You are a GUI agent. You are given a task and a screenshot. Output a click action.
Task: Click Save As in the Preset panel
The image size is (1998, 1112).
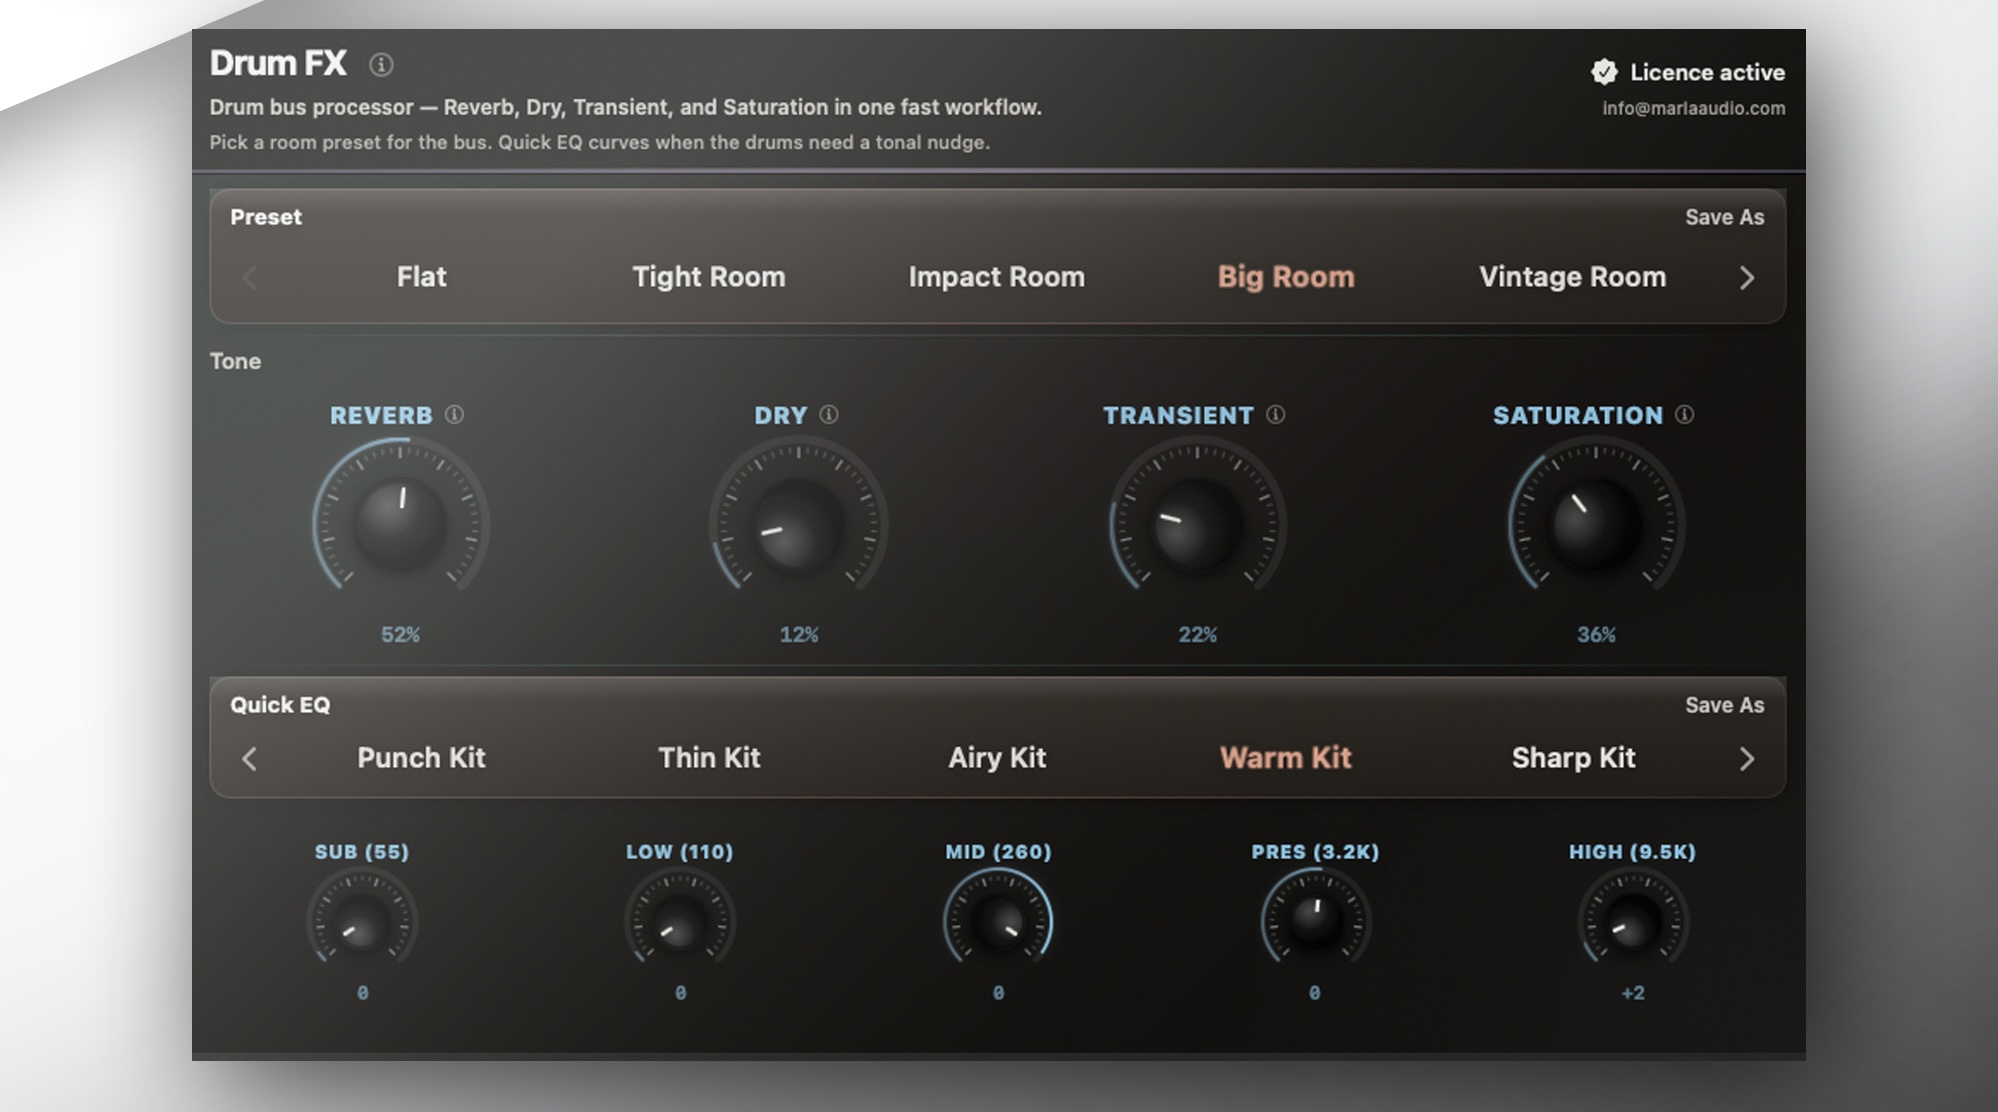pos(1724,217)
